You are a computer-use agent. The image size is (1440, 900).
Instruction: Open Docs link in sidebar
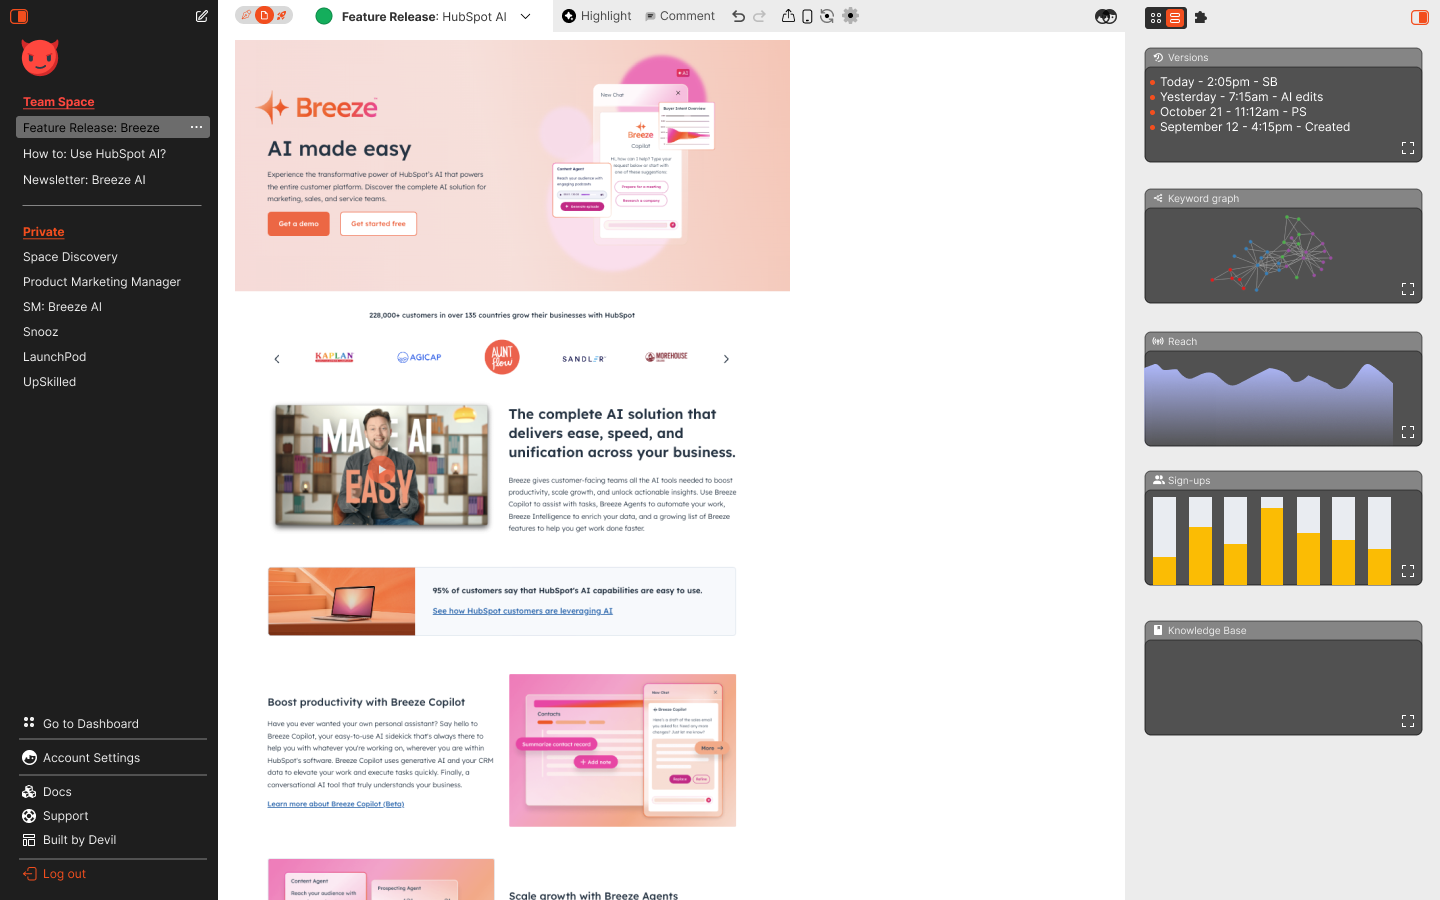(x=47, y=792)
